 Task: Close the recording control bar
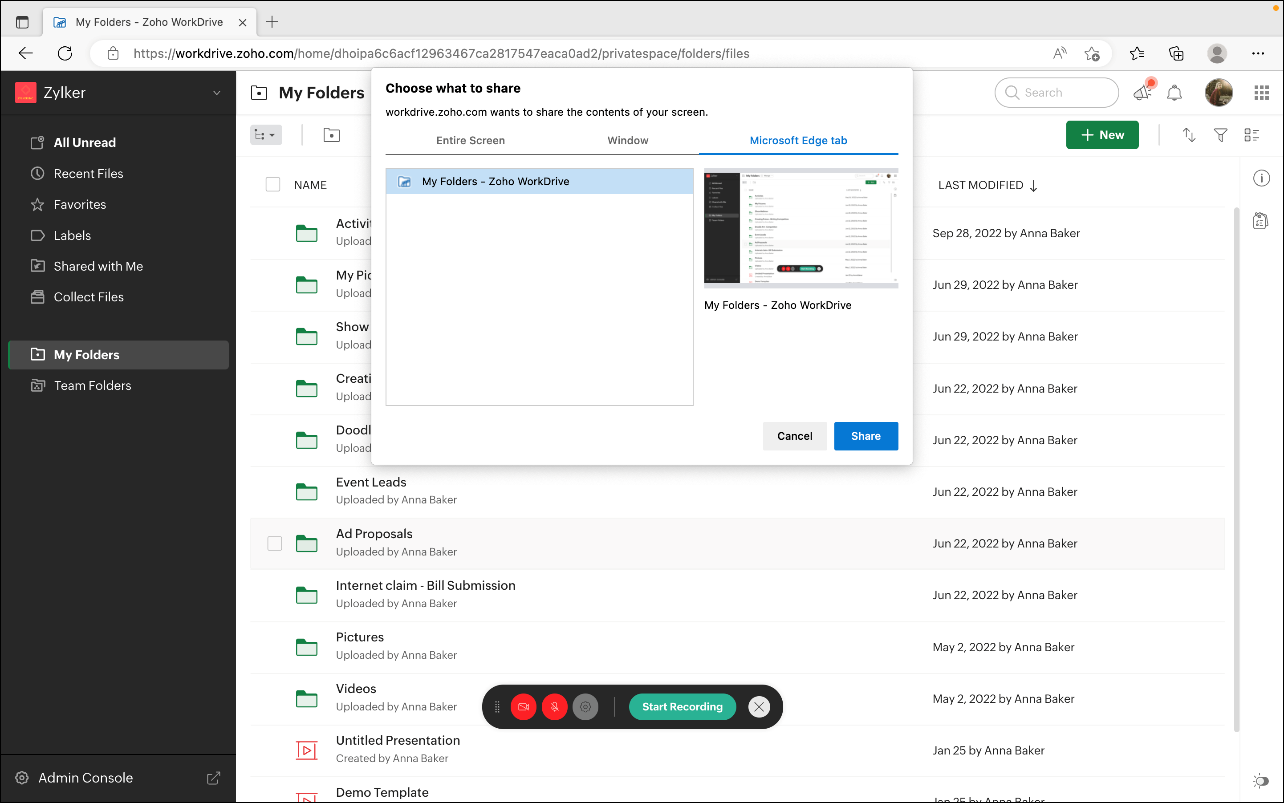759,707
